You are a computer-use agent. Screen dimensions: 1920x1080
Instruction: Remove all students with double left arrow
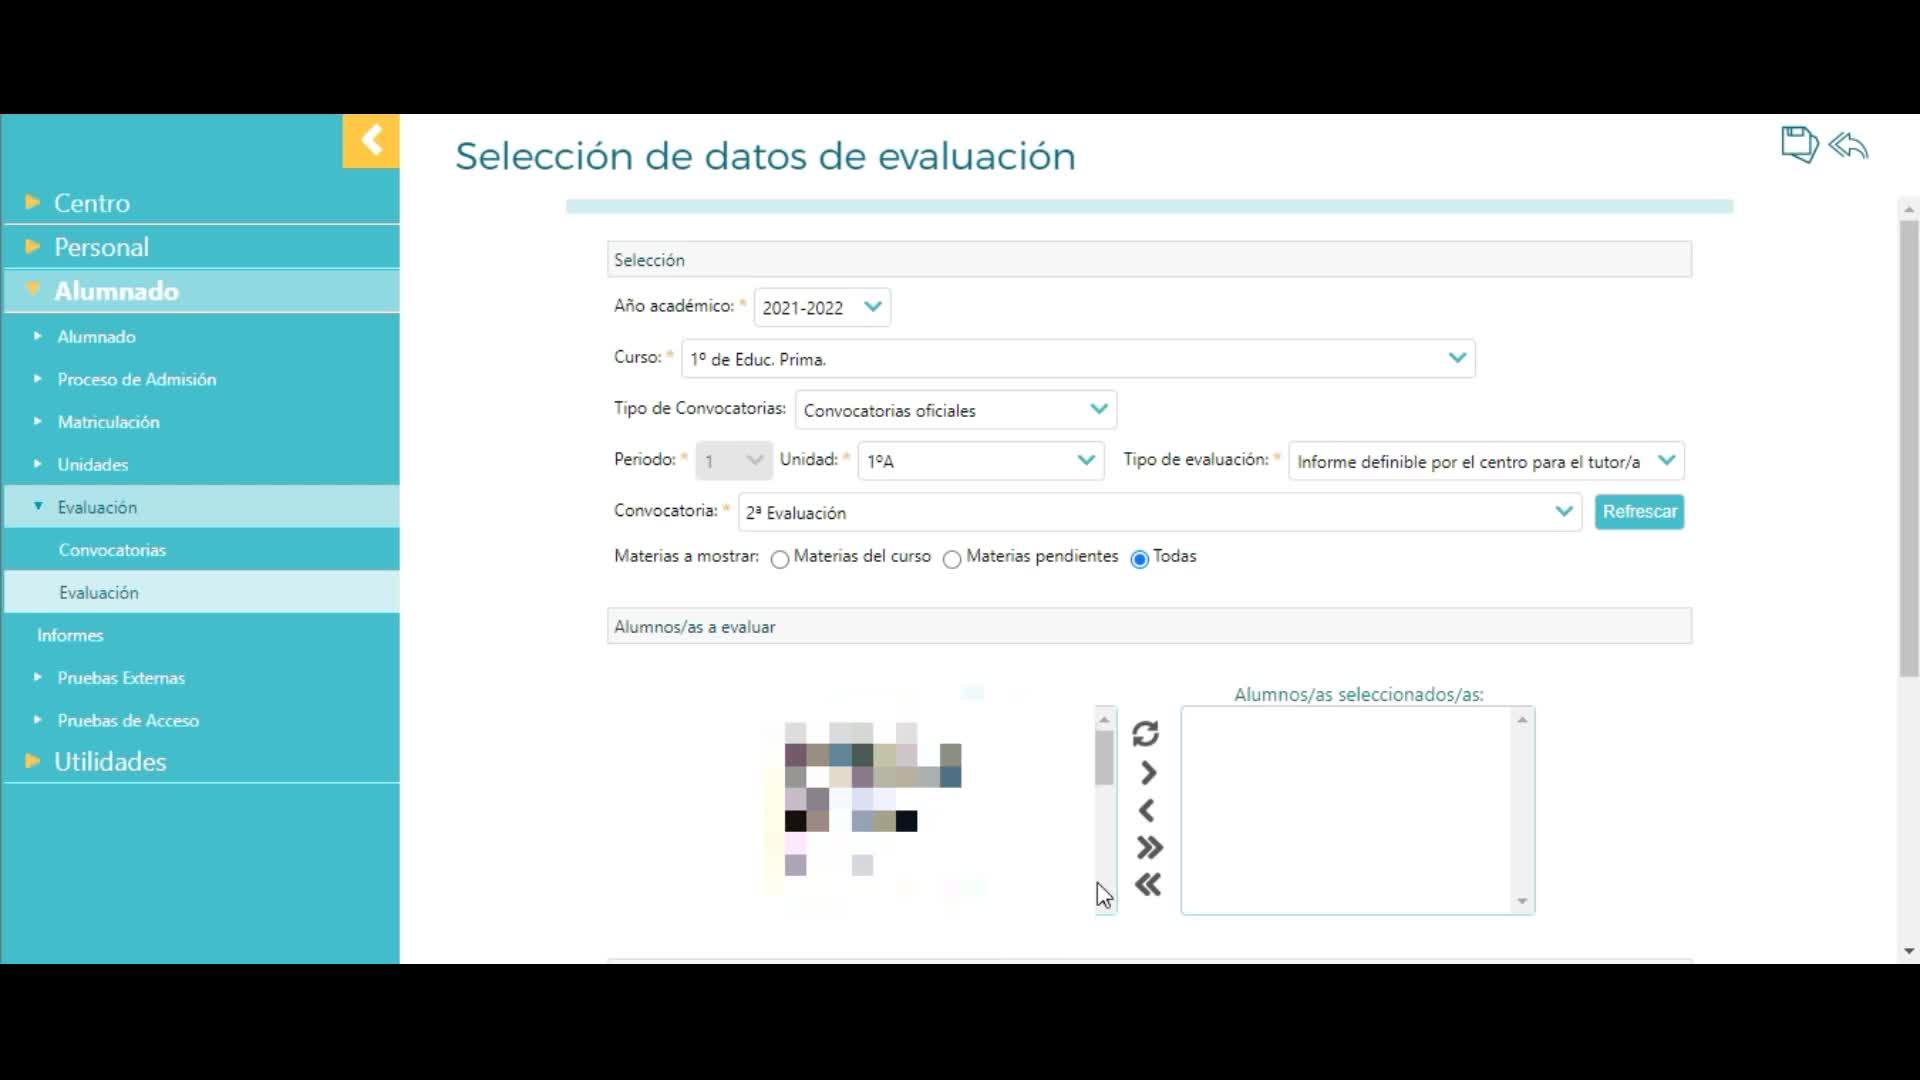(x=1148, y=885)
